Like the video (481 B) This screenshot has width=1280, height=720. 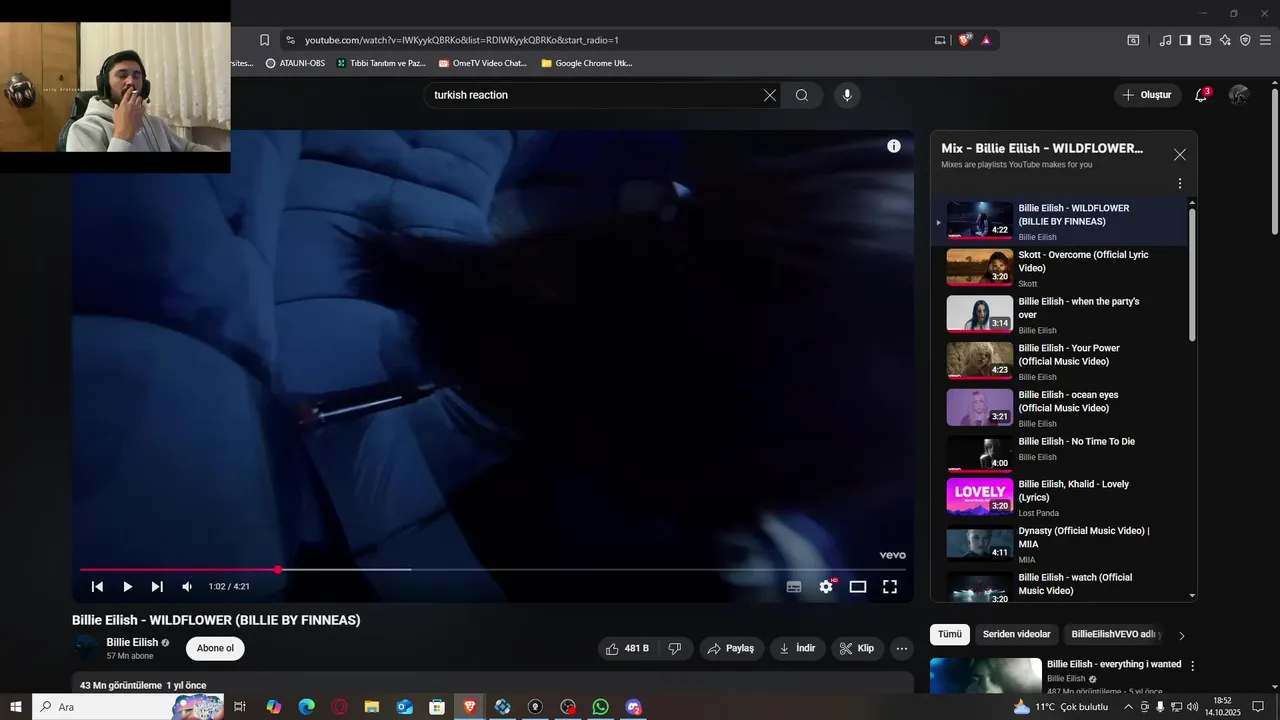[627, 648]
